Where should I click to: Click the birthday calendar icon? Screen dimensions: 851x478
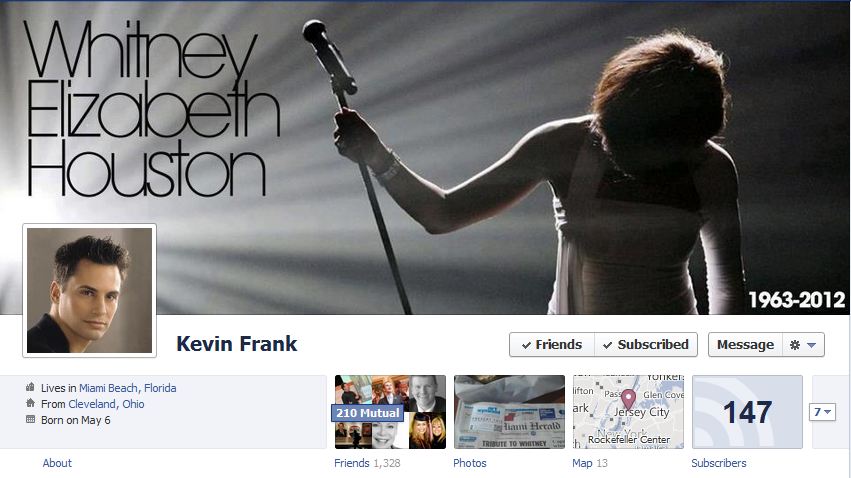[30, 419]
